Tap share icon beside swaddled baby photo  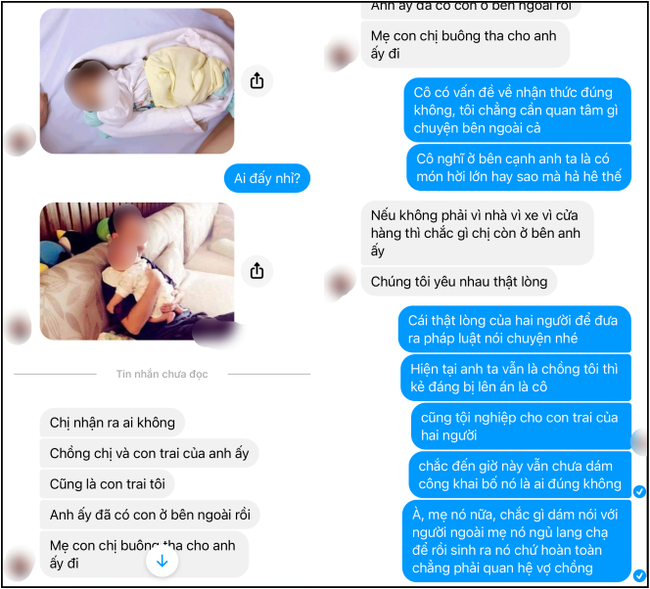(x=257, y=81)
